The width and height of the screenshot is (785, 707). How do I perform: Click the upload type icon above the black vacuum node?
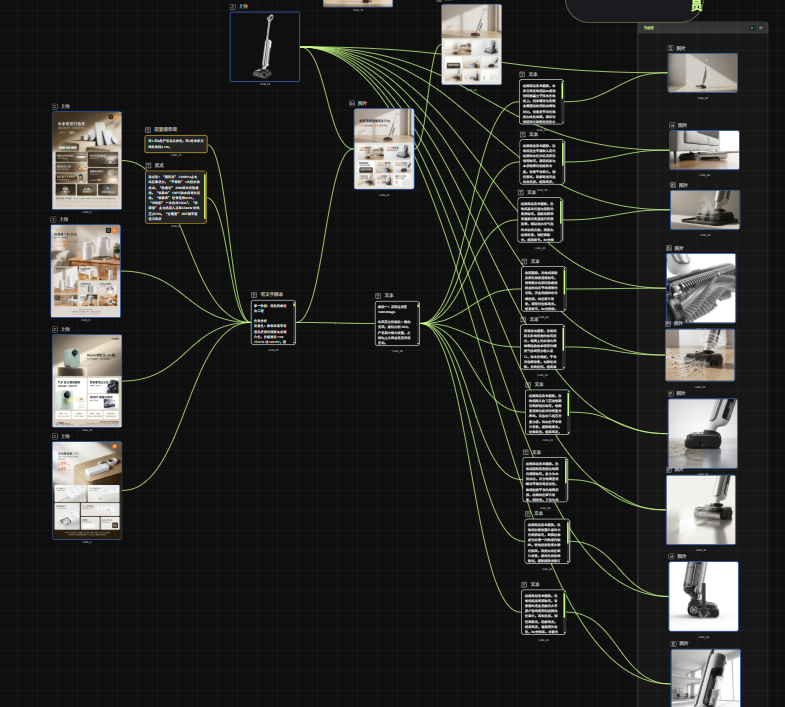pyautogui.click(x=233, y=6)
